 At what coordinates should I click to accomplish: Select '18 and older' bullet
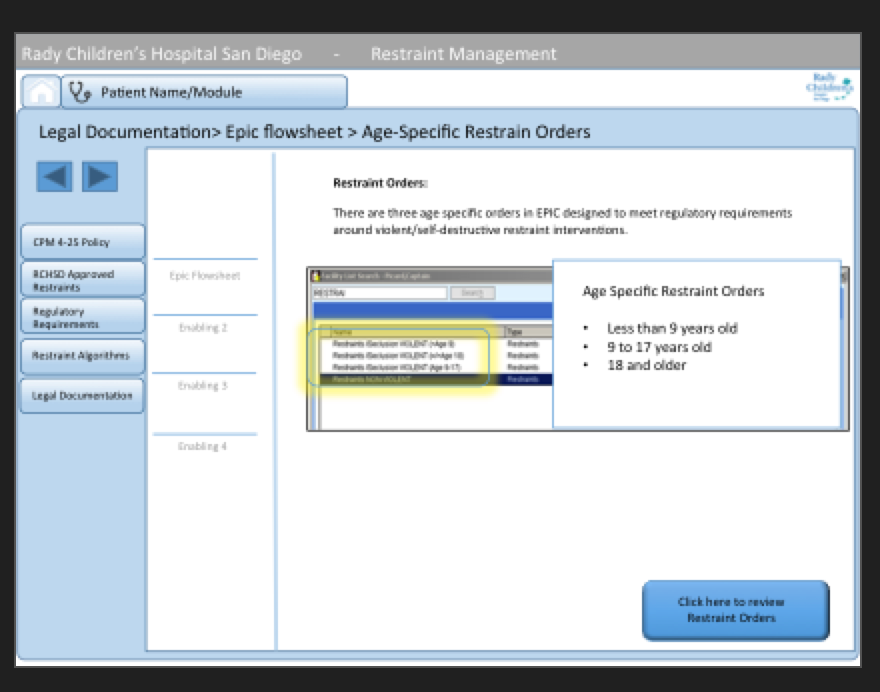[x=647, y=365]
